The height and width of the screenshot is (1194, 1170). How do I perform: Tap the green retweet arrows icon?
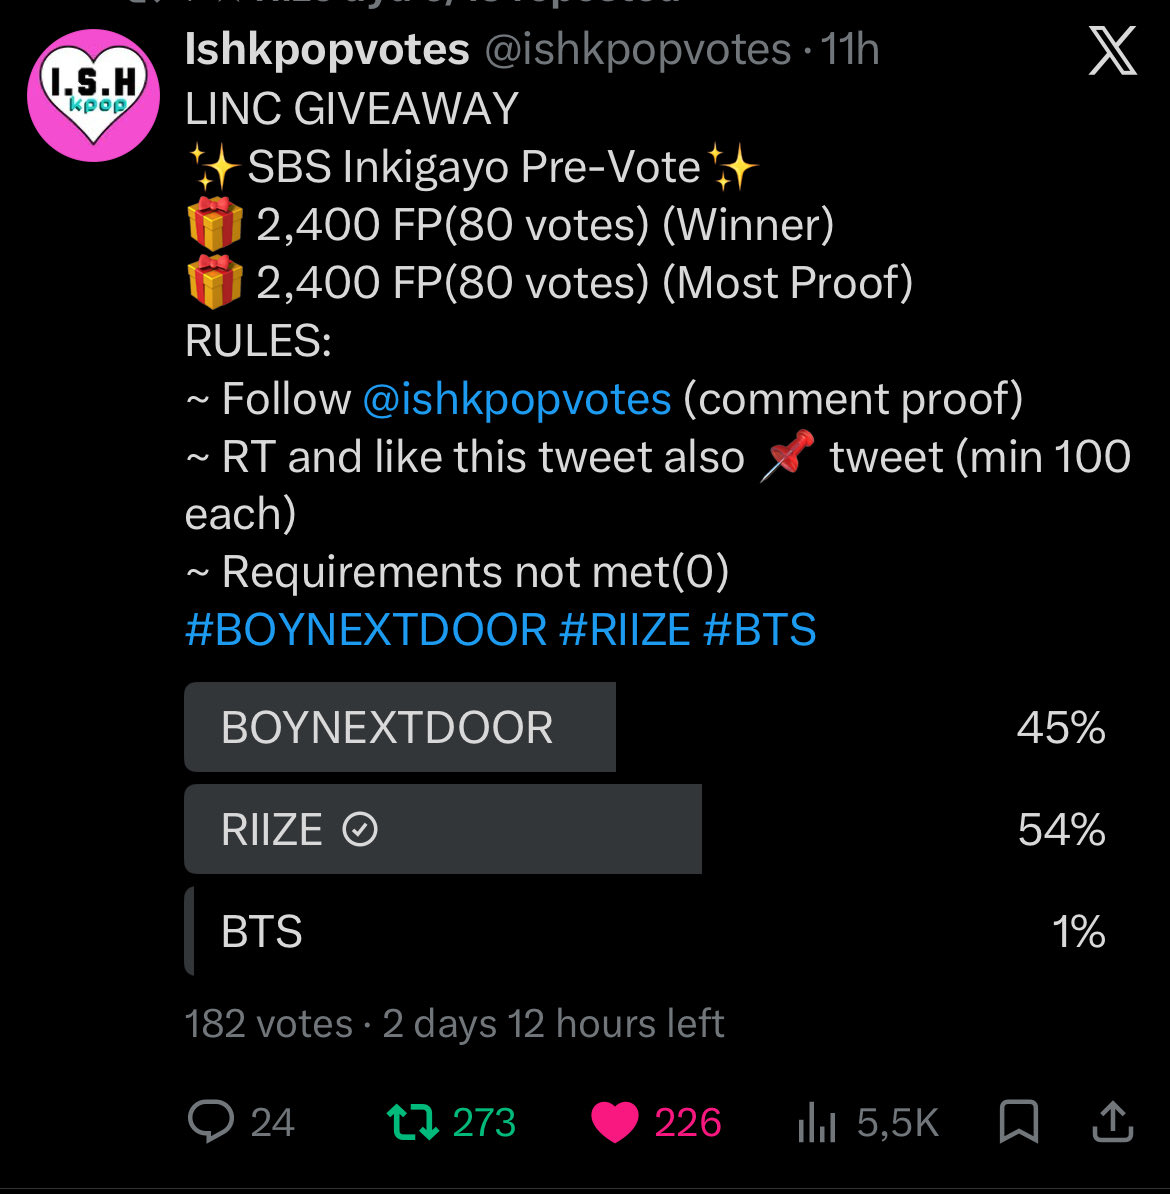(x=413, y=1122)
